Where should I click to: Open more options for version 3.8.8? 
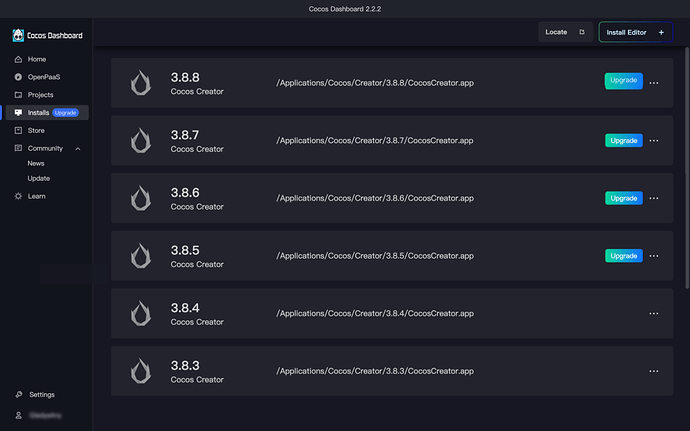(654, 83)
